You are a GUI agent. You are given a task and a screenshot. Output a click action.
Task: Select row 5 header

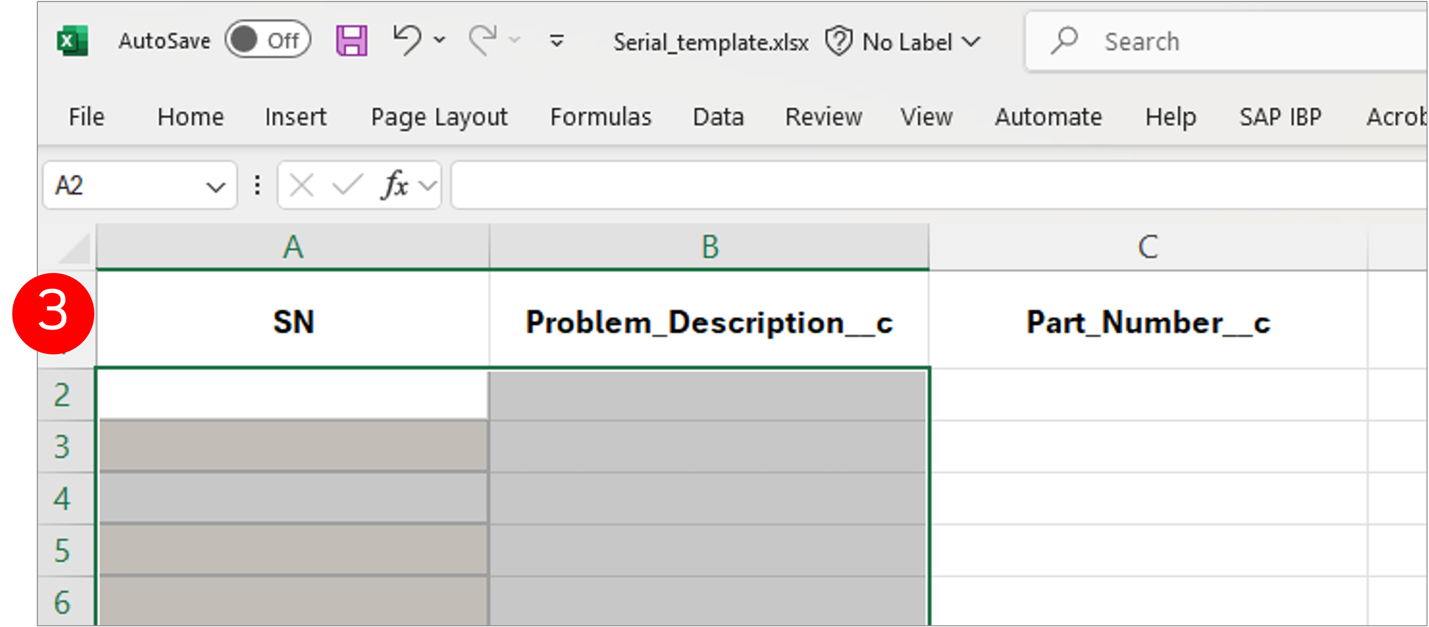[x=67, y=551]
